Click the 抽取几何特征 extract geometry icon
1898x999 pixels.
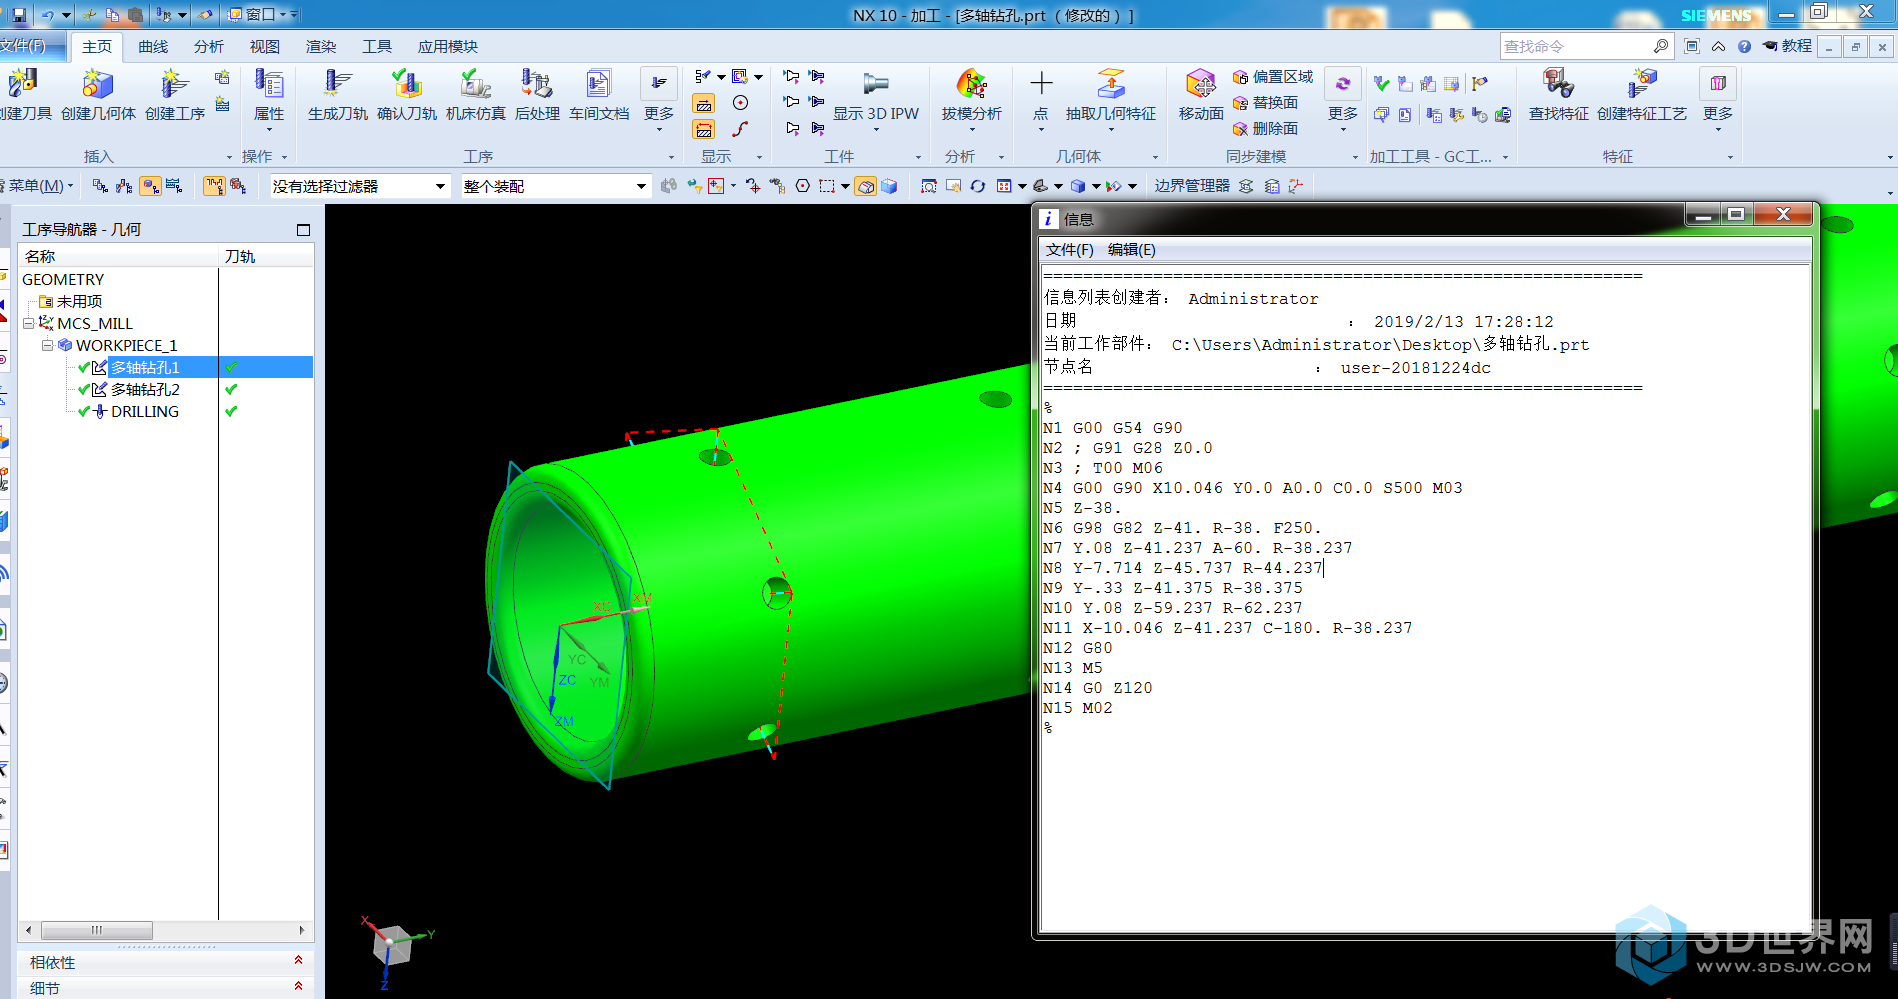point(1110,85)
